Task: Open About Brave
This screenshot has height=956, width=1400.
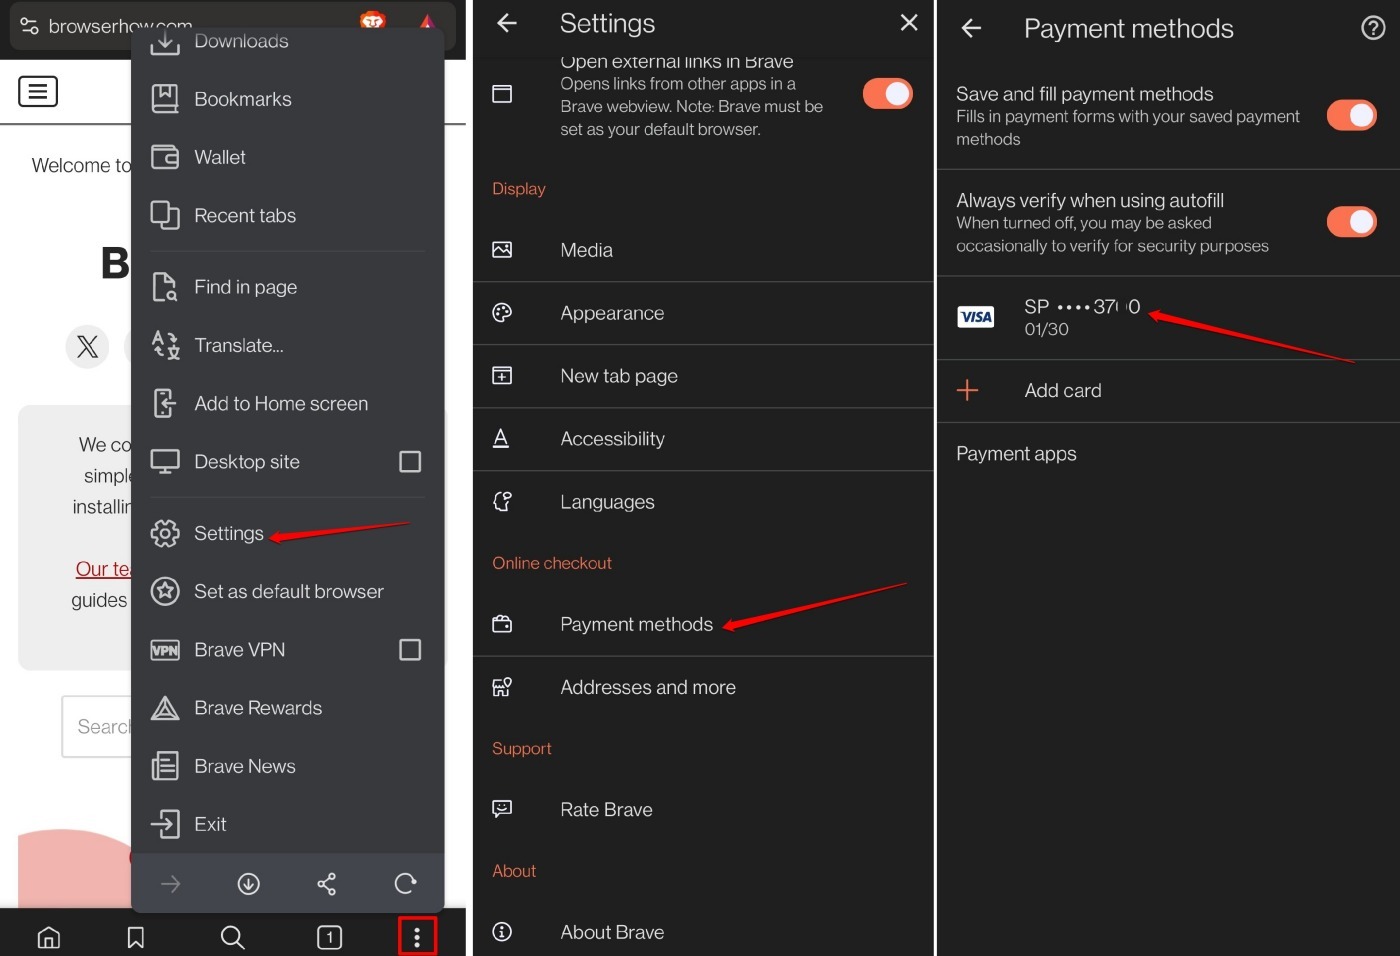Action: [x=703, y=933]
